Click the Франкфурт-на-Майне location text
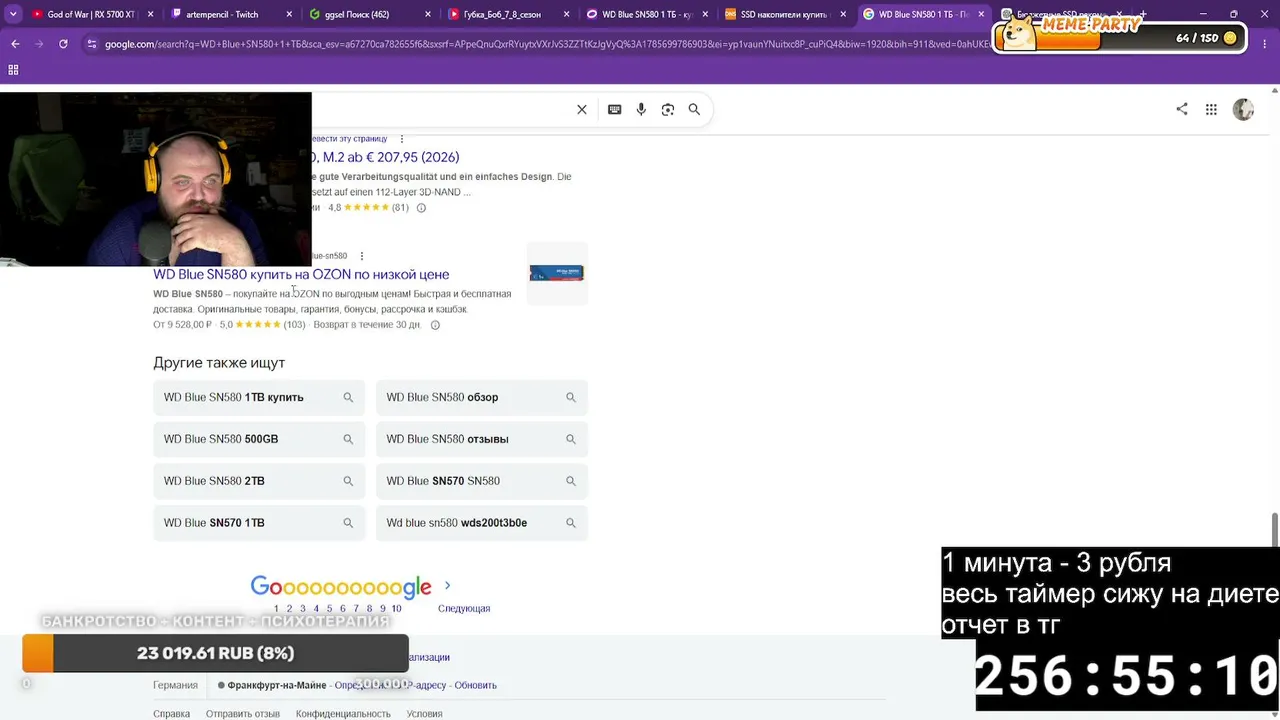1280x720 pixels. click(x=277, y=685)
